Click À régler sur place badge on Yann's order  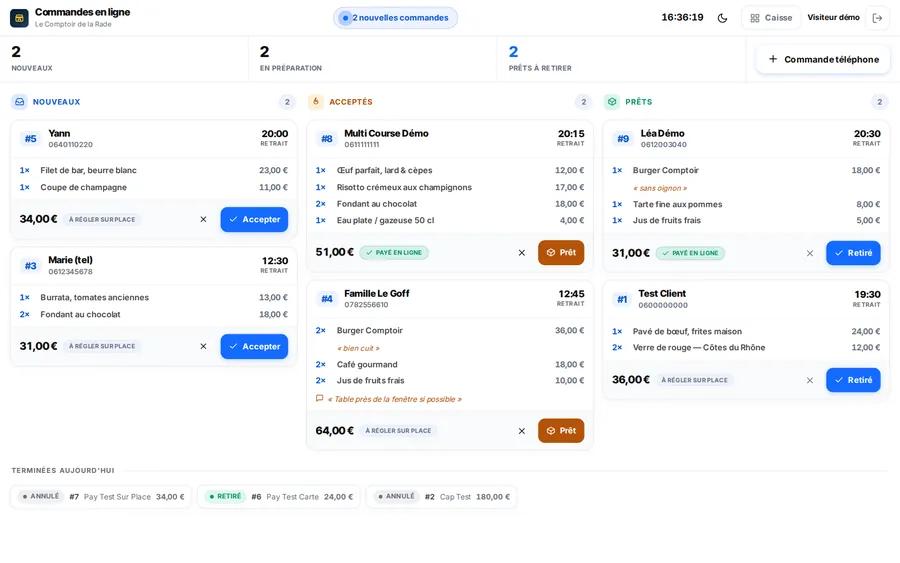click(x=102, y=219)
